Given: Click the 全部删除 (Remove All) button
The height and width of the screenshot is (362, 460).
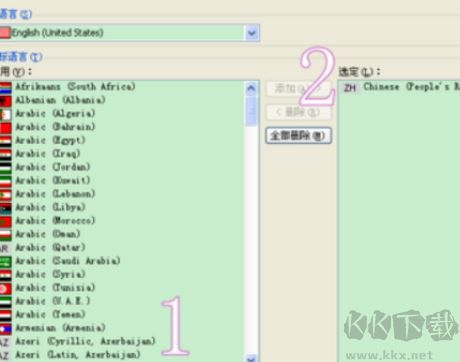Looking at the screenshot, I should tap(298, 135).
